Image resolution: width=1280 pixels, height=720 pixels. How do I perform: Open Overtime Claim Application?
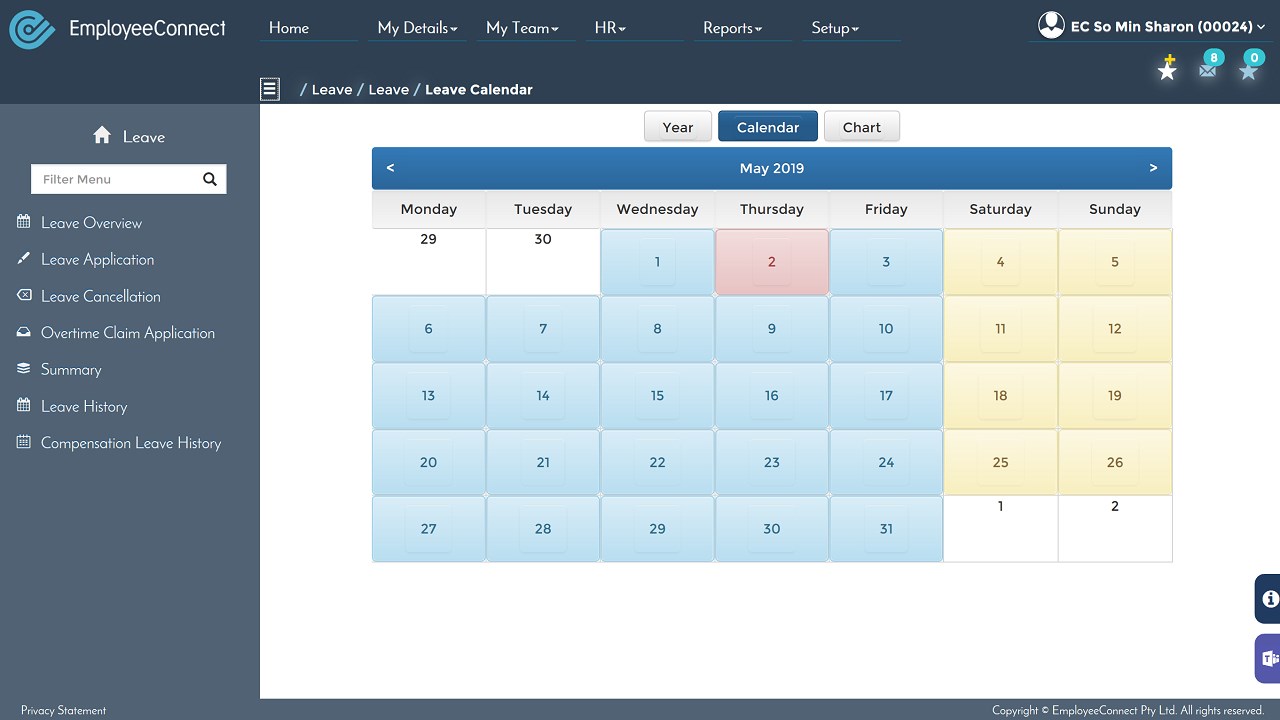(x=128, y=332)
